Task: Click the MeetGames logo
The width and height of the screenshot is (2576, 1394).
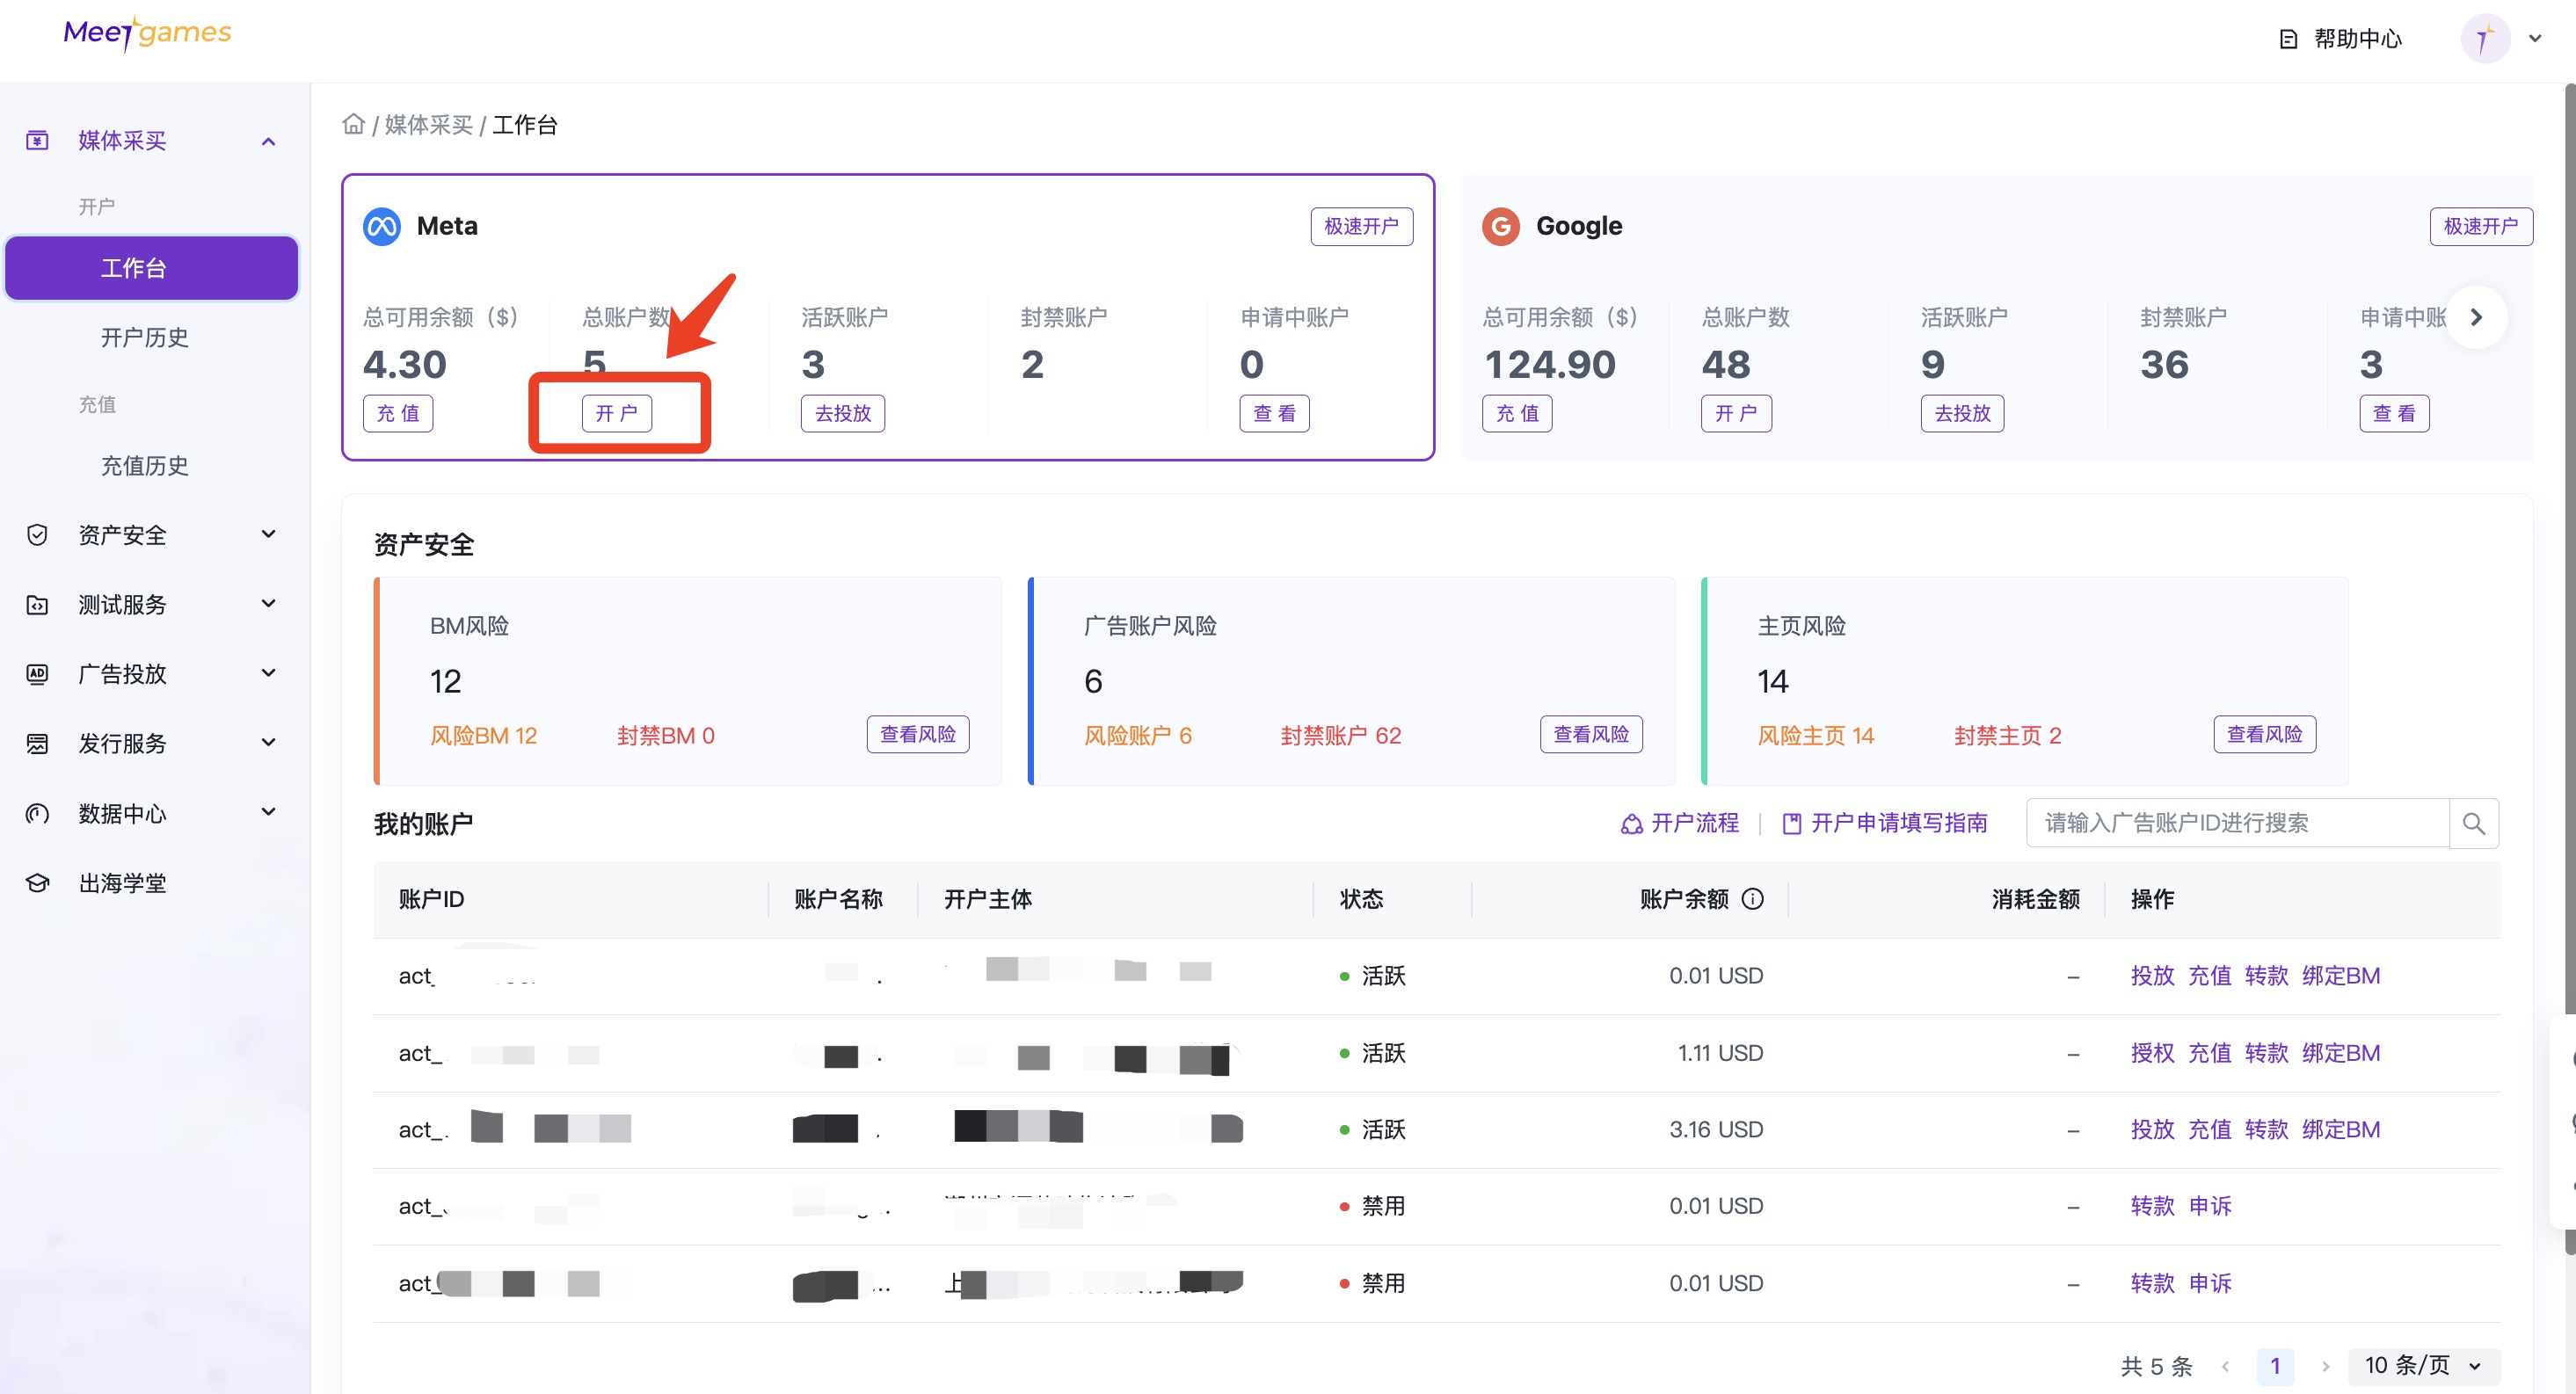Action: [147, 33]
